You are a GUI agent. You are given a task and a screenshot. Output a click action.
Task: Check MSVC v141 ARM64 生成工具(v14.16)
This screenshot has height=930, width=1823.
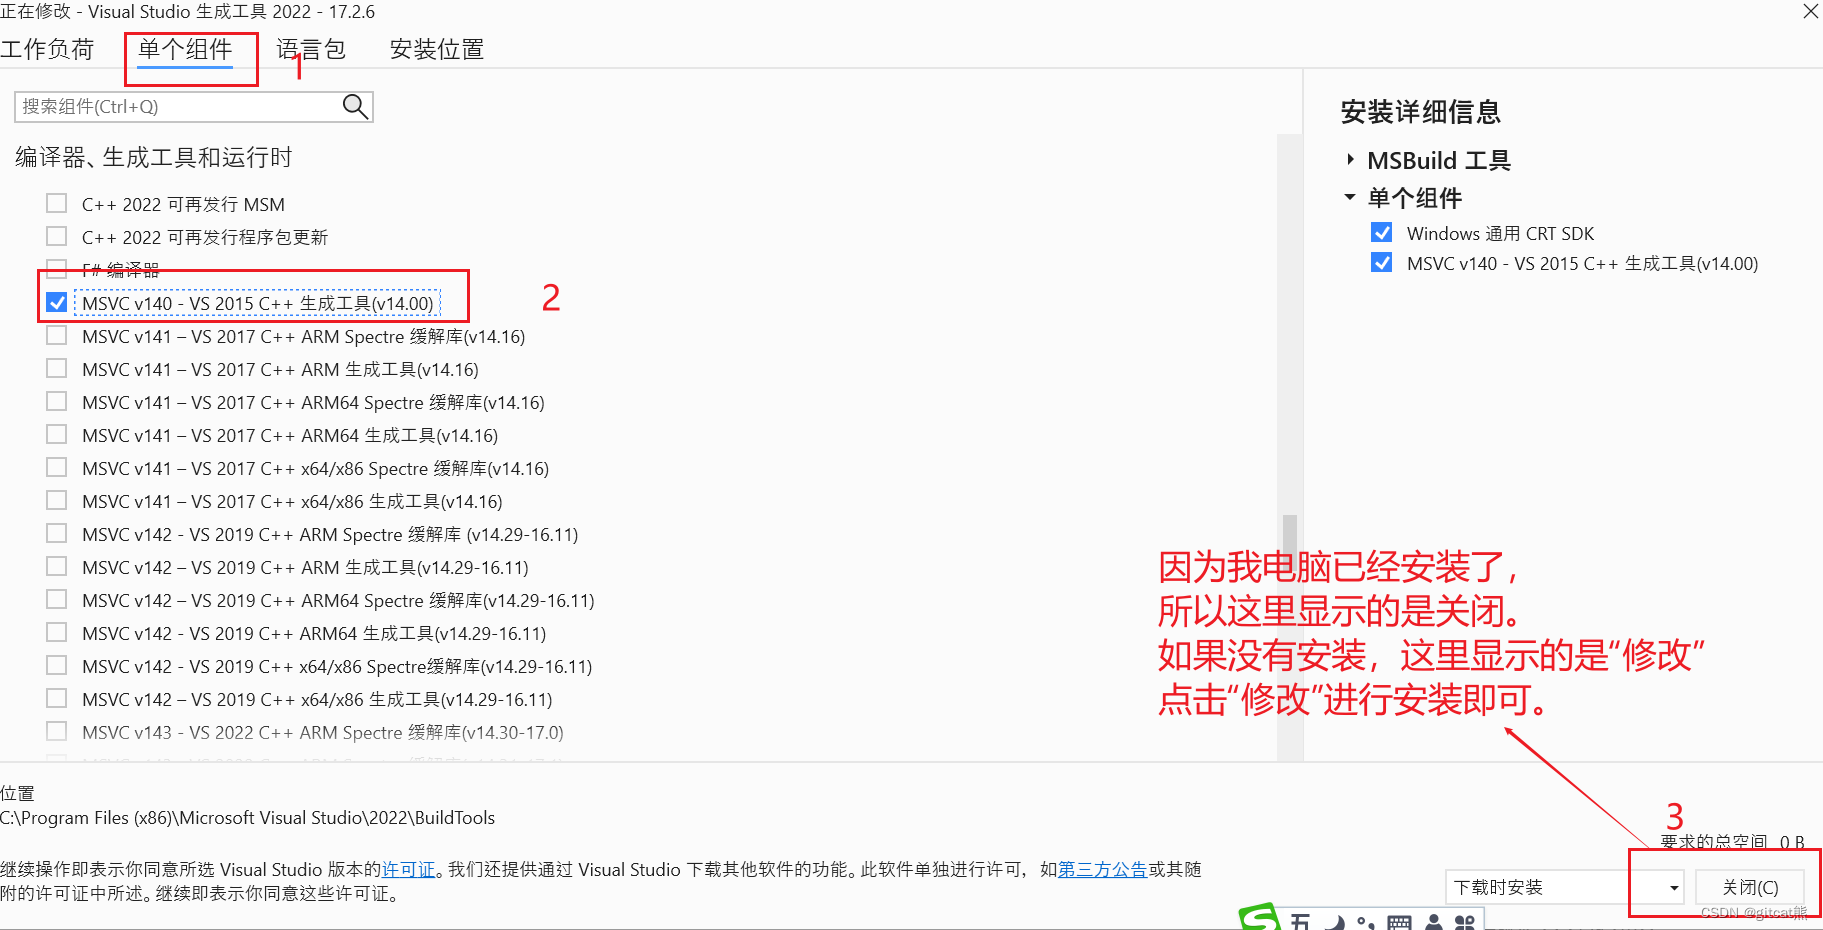point(57,435)
